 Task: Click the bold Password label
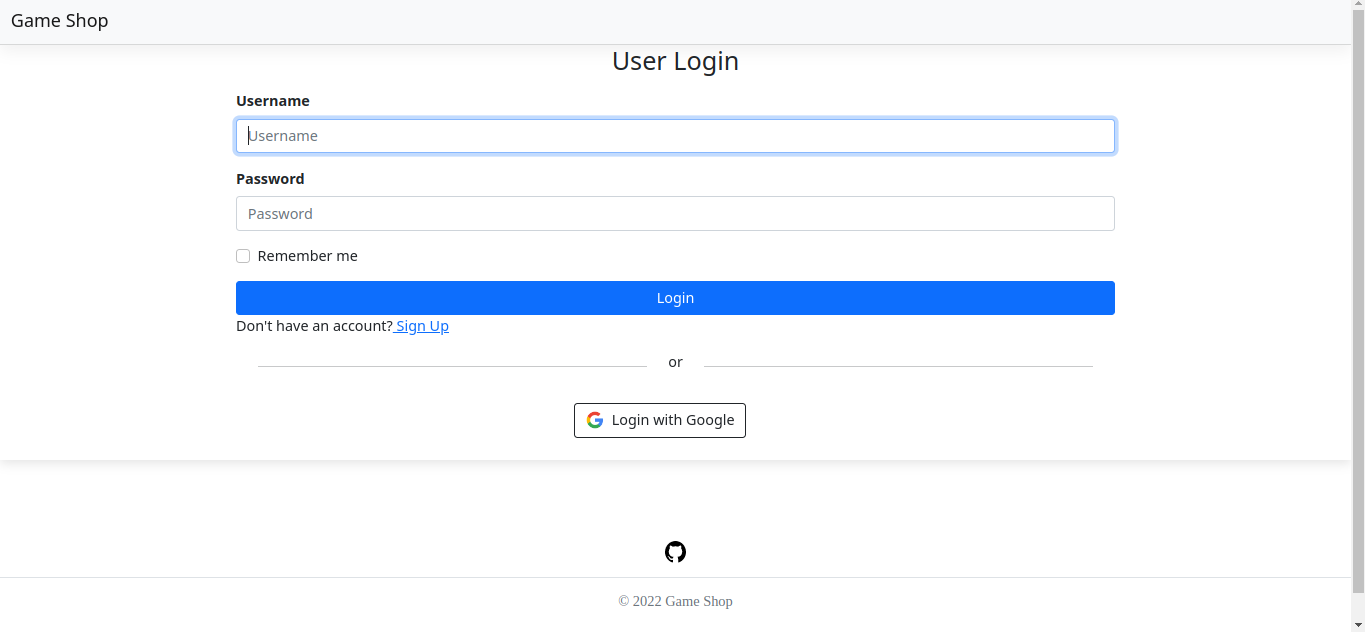270,179
